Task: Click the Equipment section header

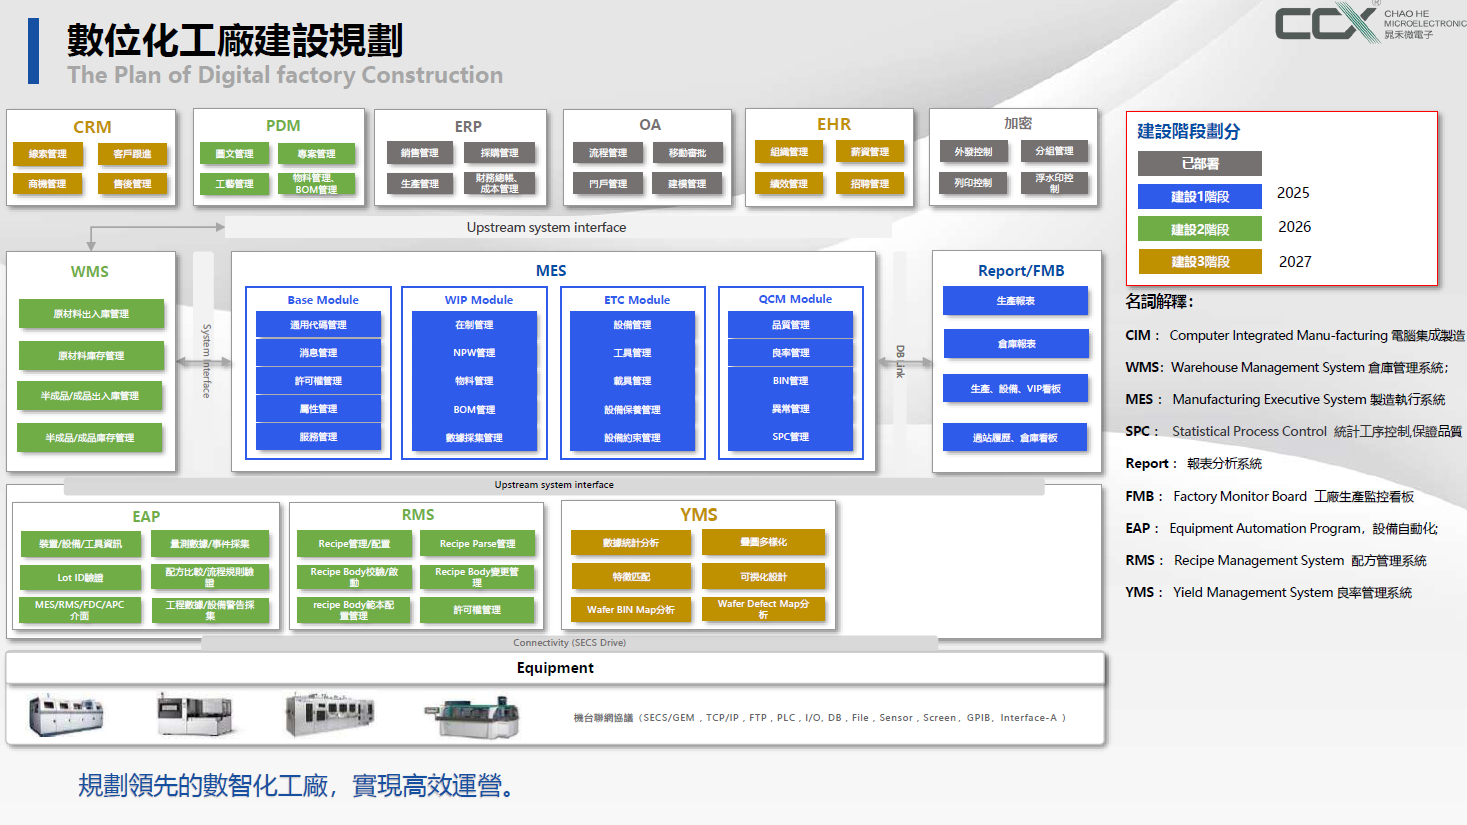Action: (555, 668)
